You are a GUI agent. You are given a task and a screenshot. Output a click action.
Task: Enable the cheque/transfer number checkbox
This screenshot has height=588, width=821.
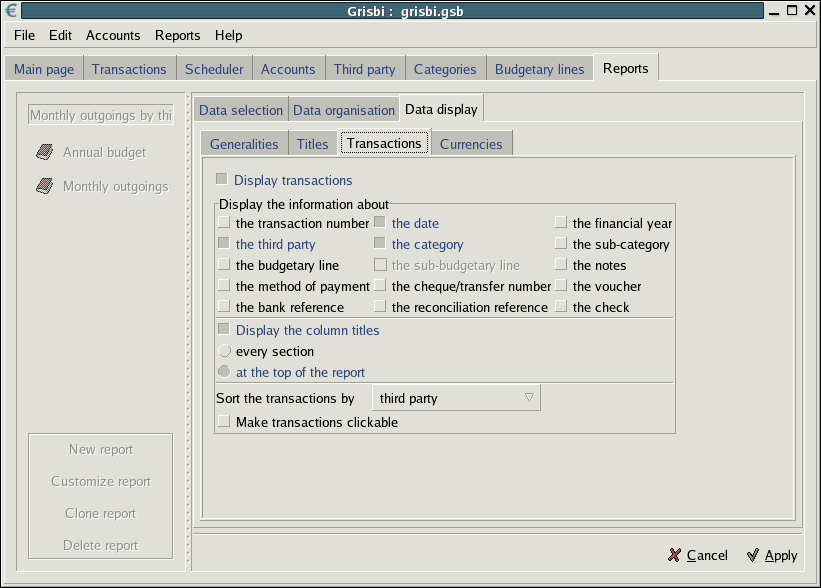(380, 285)
